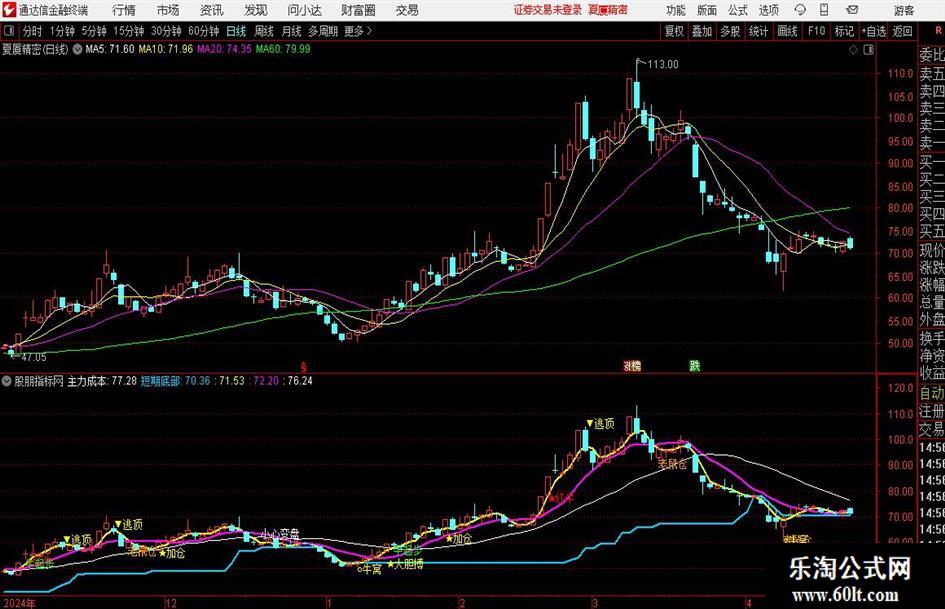Click the red R icon at top right
The height and width of the screenshot is (609, 945).
click(x=938, y=30)
